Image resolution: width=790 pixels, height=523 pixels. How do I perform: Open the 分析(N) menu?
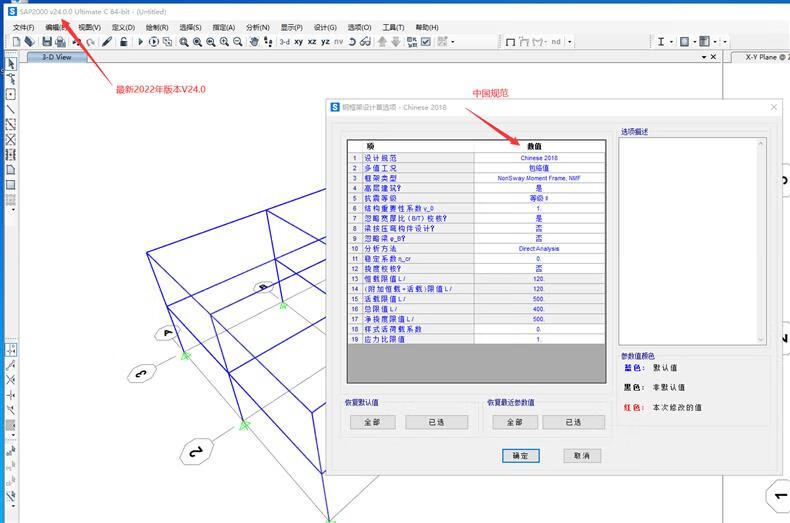pyautogui.click(x=256, y=27)
